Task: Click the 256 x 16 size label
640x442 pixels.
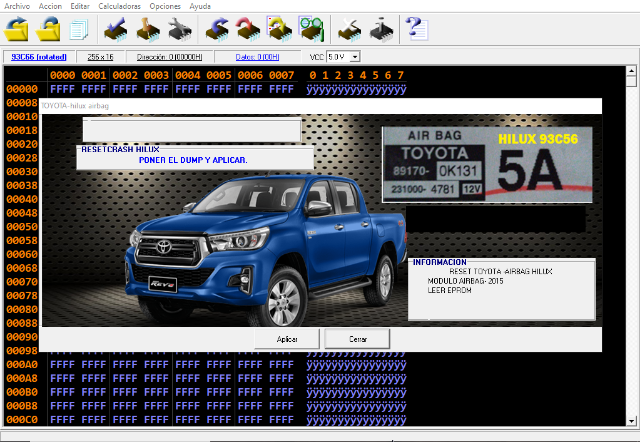Action: coord(100,57)
